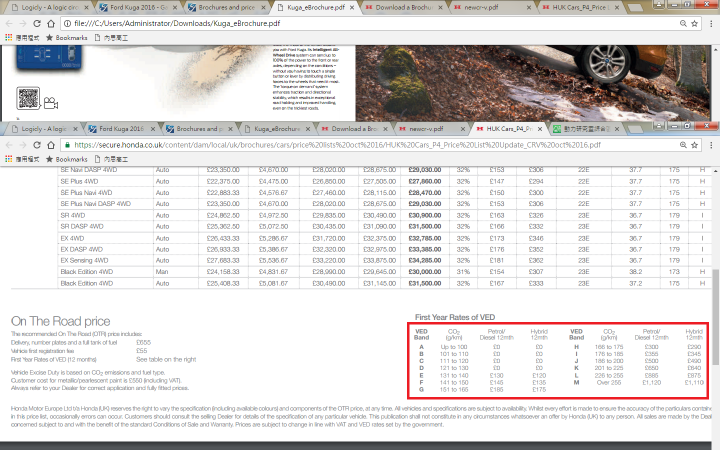Switch to newcr-v.pdf tab in the Honda window

coord(432,129)
